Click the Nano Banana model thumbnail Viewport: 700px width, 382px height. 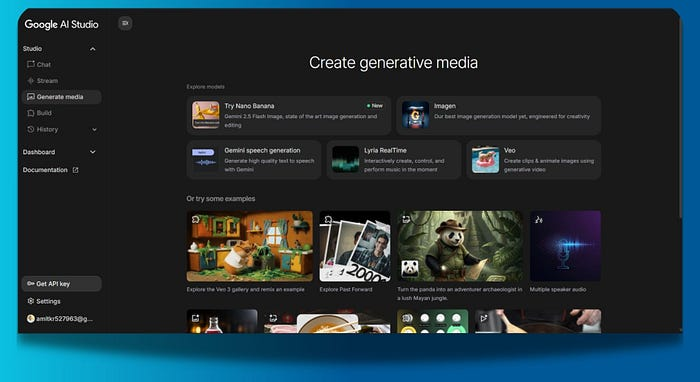click(206, 115)
